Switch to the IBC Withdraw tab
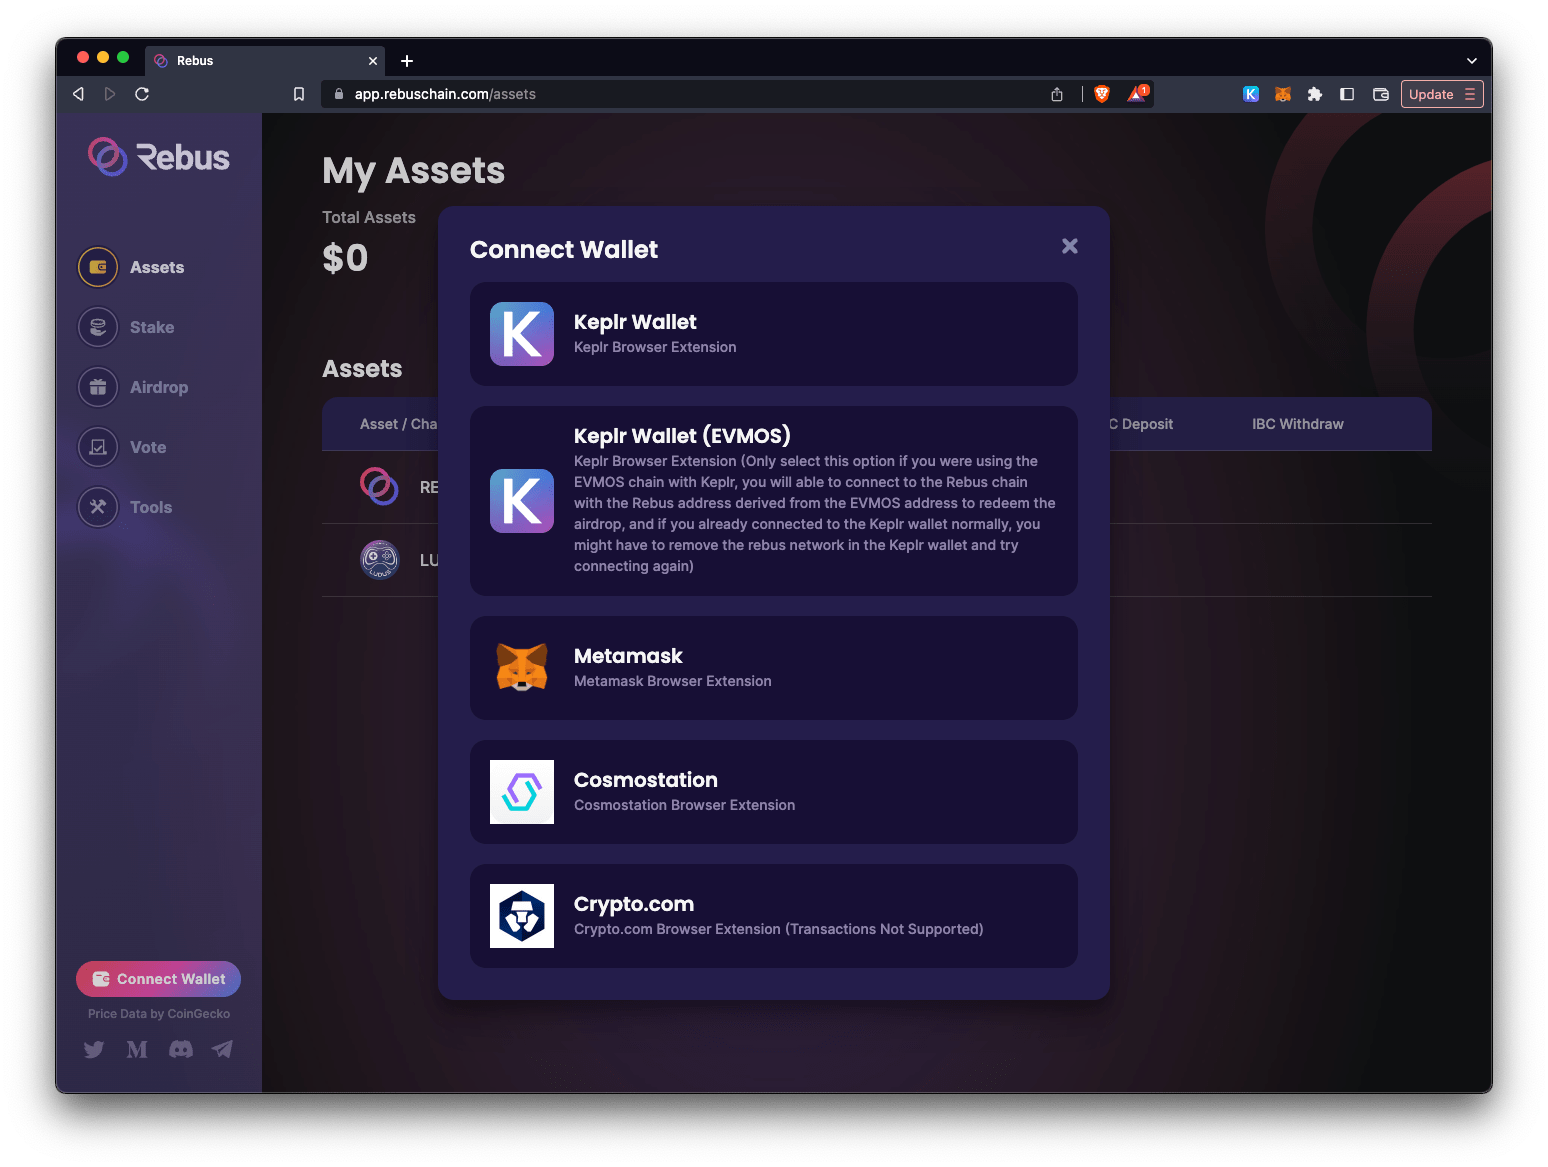Image resolution: width=1548 pixels, height=1167 pixels. pos(1297,423)
